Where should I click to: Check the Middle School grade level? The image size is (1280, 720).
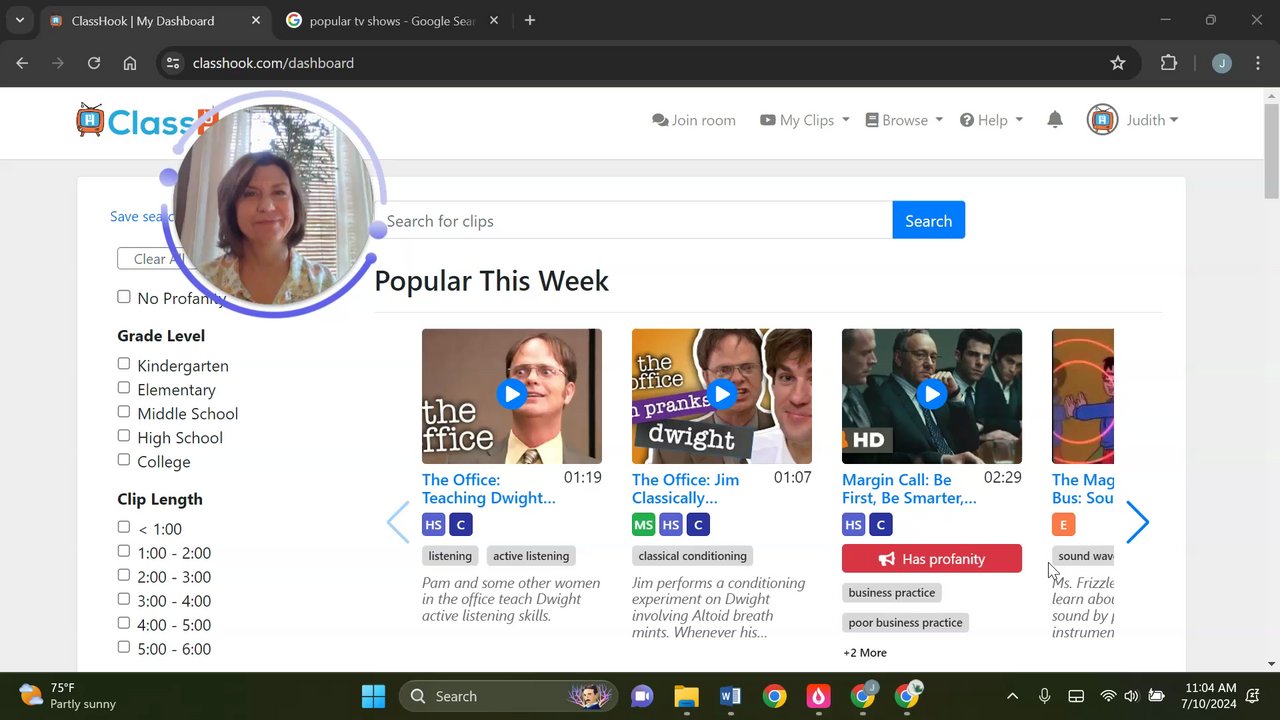coord(124,412)
